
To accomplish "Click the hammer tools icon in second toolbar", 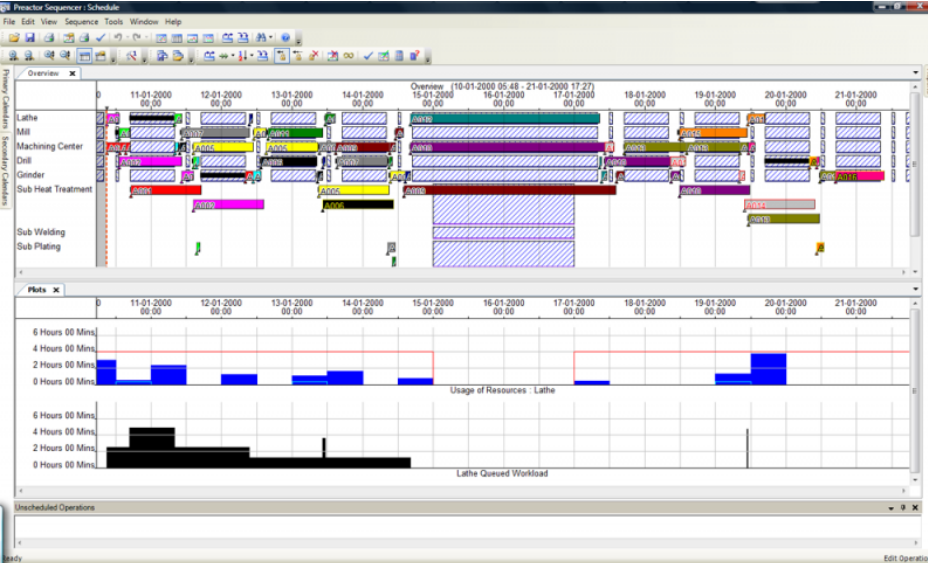I will tap(131, 56).
